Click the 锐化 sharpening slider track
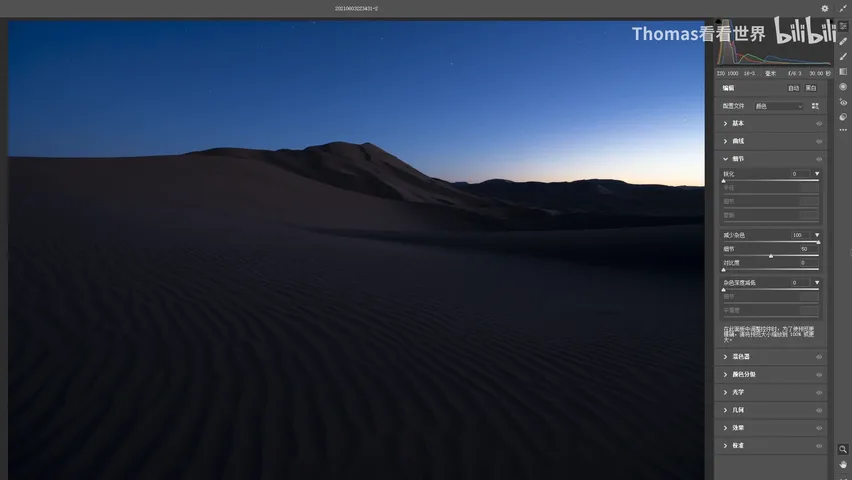Image resolution: width=852 pixels, height=480 pixels. [771, 180]
